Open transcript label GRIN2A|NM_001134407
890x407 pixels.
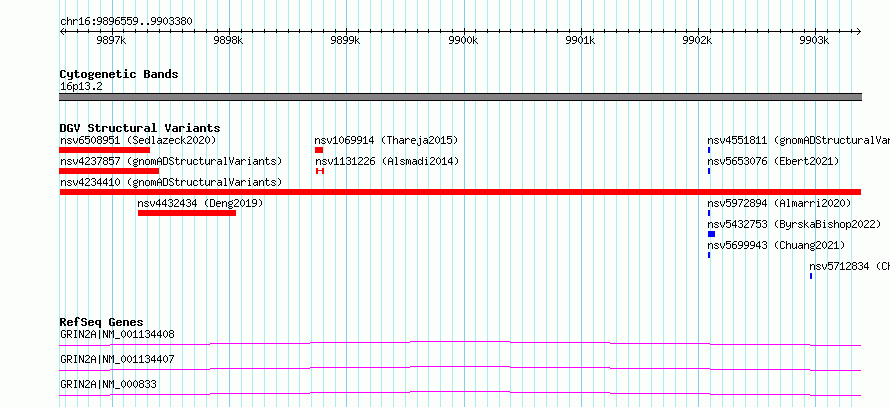117,359
